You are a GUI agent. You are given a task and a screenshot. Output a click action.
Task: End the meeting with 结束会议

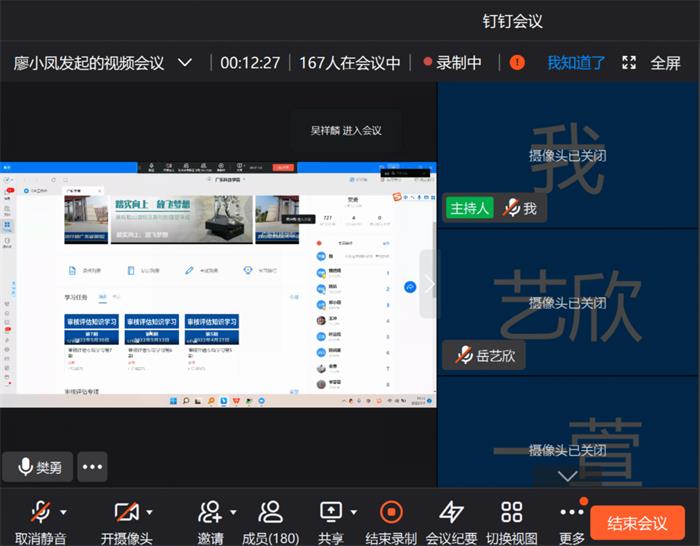(x=637, y=522)
